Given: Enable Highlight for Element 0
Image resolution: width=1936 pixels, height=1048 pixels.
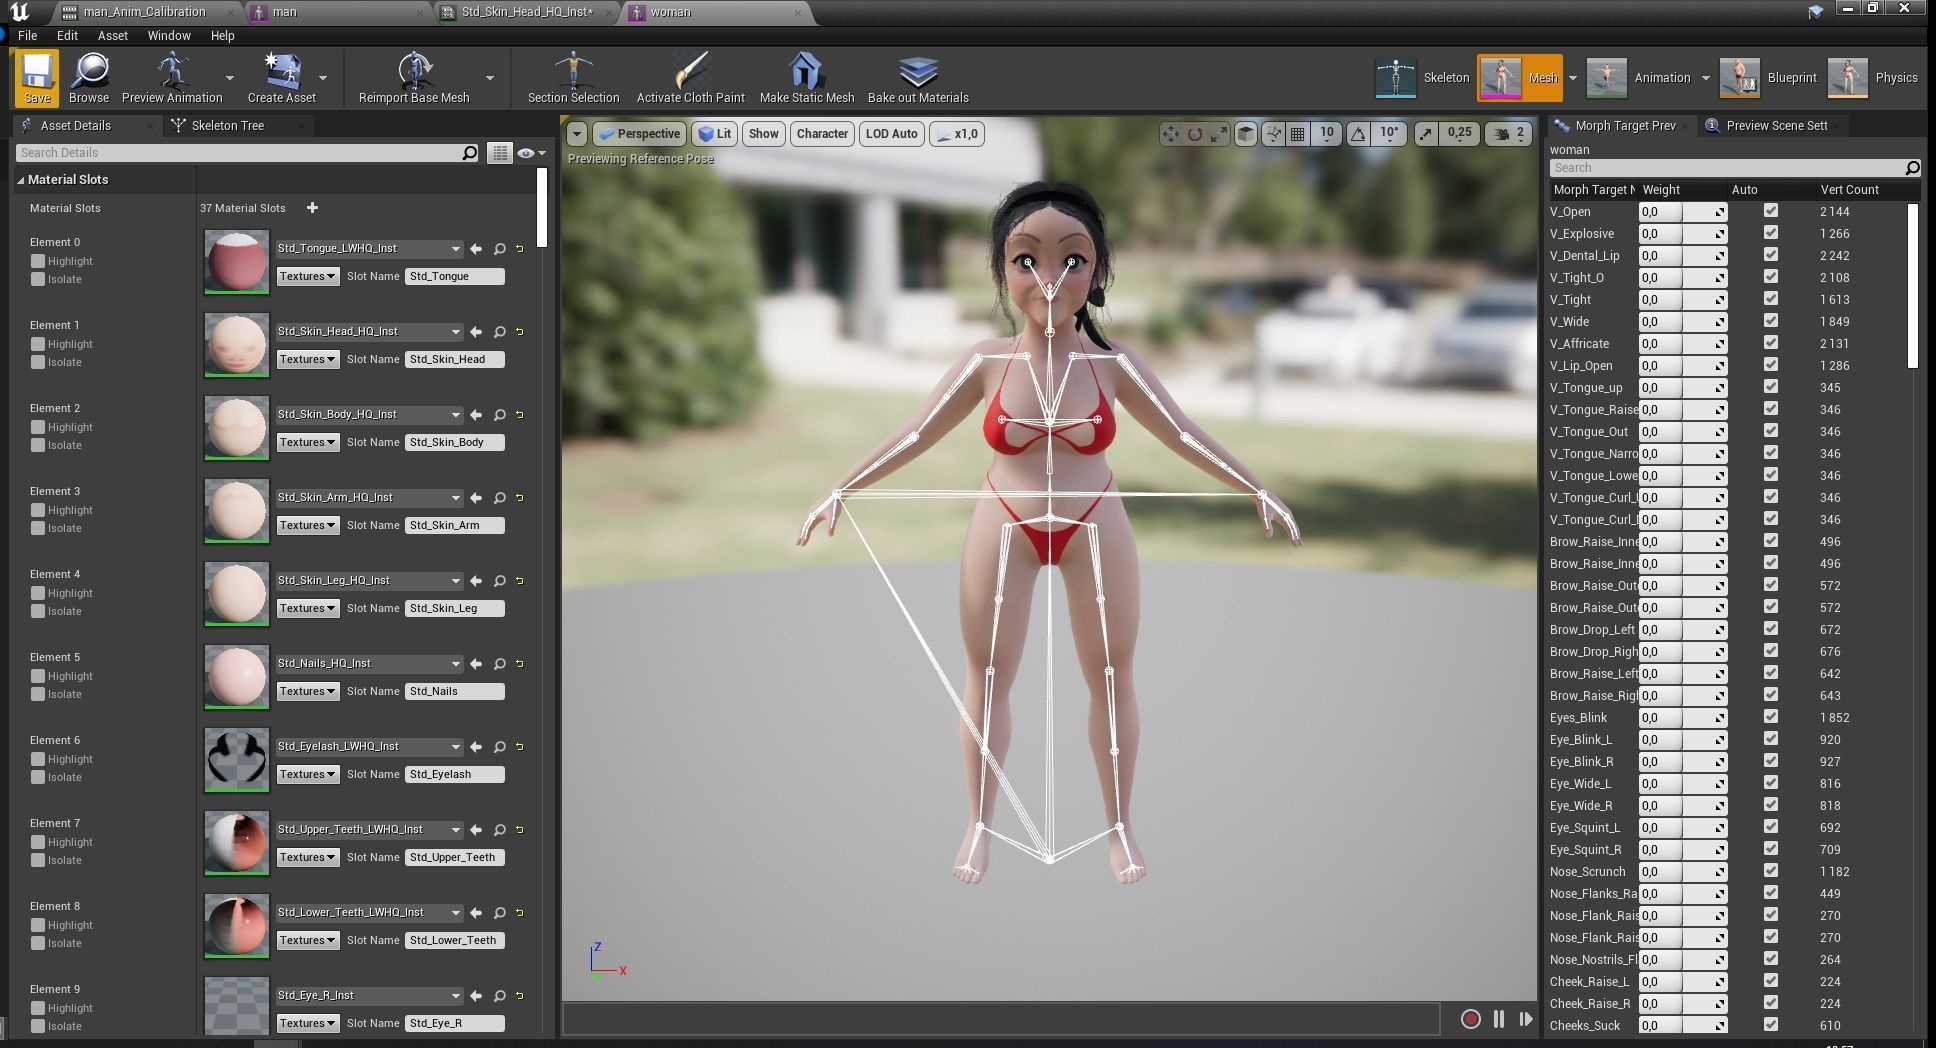Looking at the screenshot, I should tap(38, 261).
